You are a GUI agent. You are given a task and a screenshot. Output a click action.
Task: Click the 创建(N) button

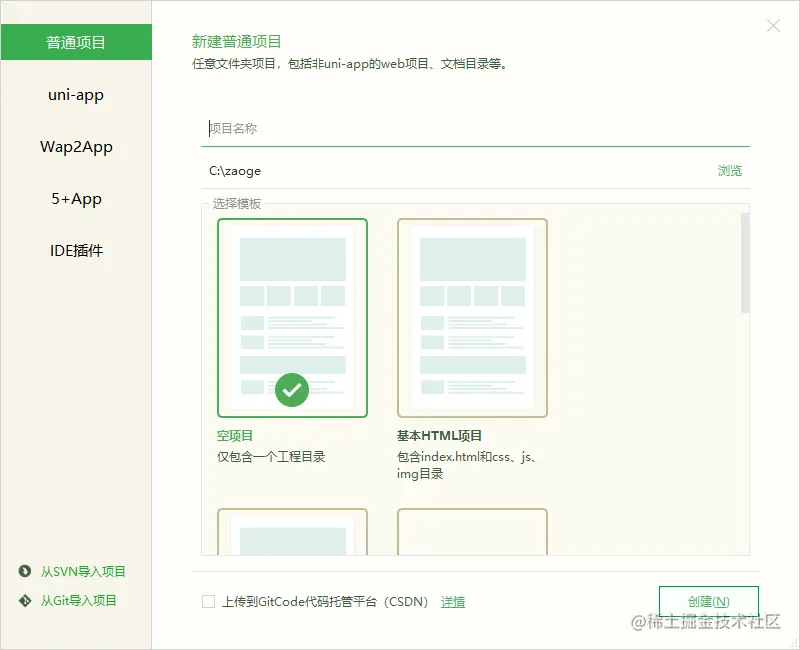pos(709,602)
